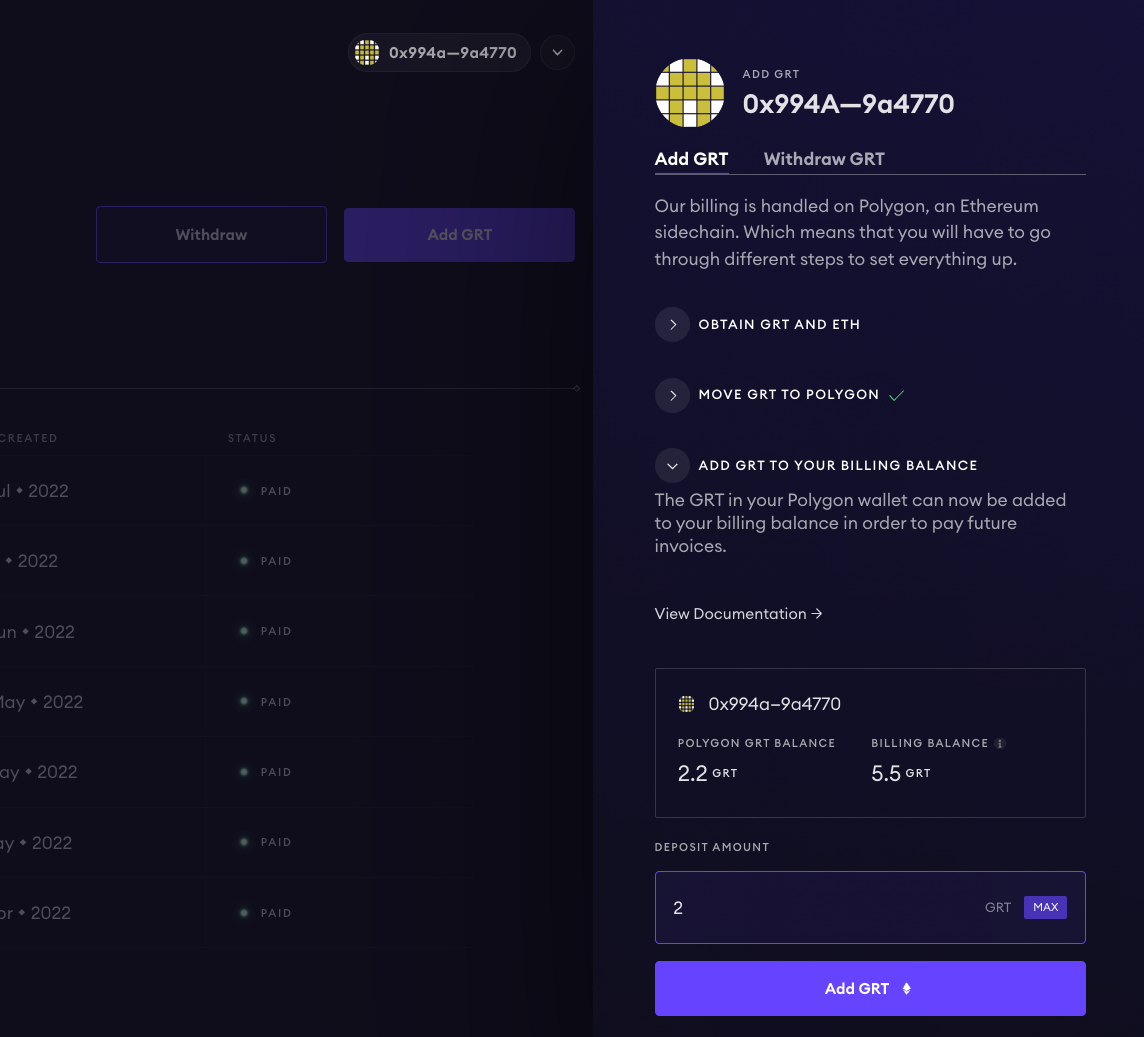
Task: Collapse Add GRT to billing balance section
Action: point(672,465)
